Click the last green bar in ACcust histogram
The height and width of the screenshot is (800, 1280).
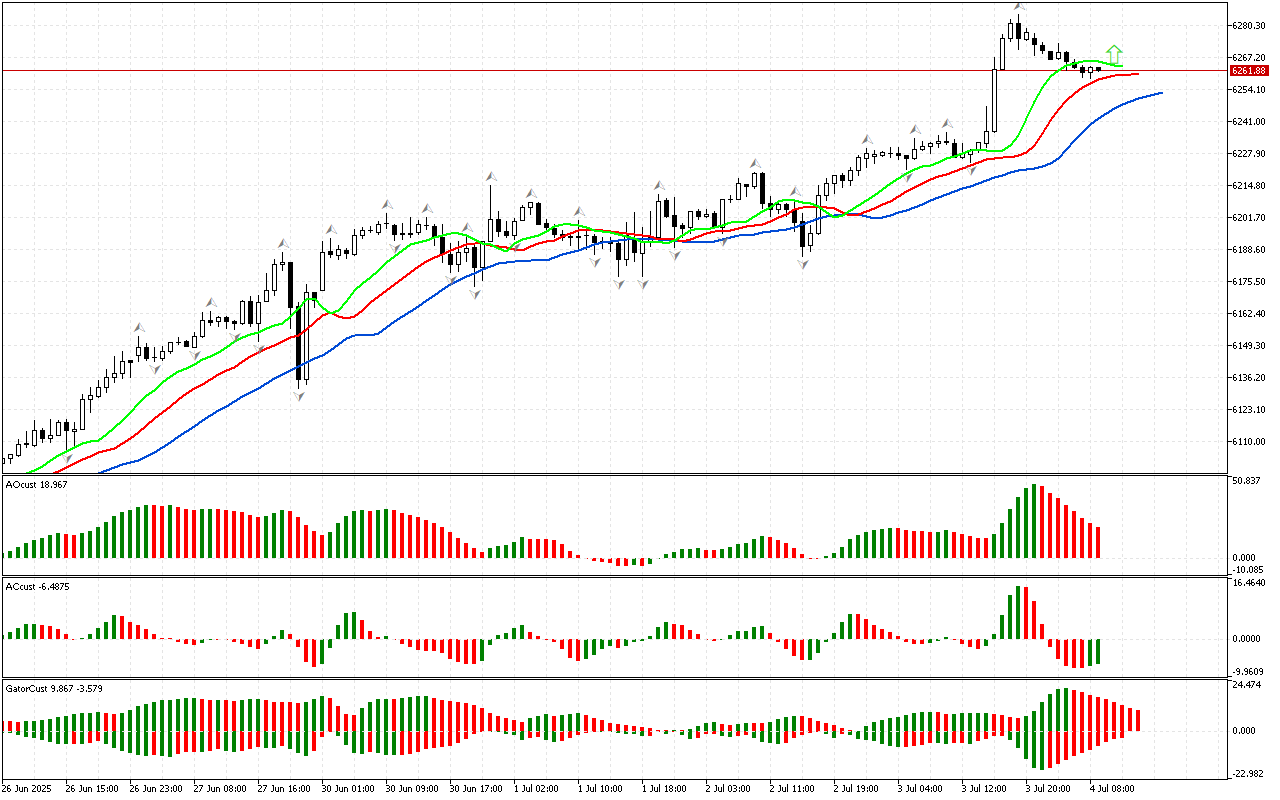(1098, 651)
